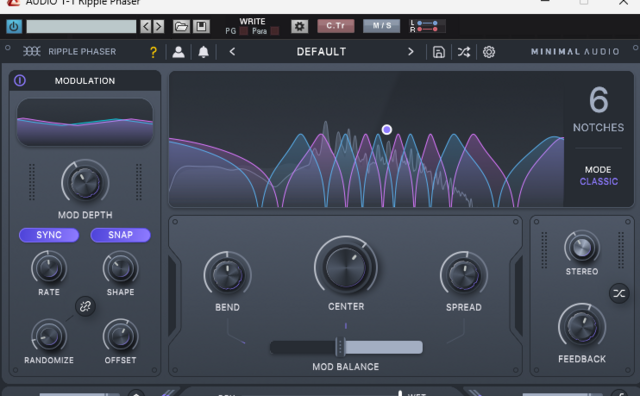Go to next host preset arrow
This screenshot has height=396, width=640.
(159, 27)
